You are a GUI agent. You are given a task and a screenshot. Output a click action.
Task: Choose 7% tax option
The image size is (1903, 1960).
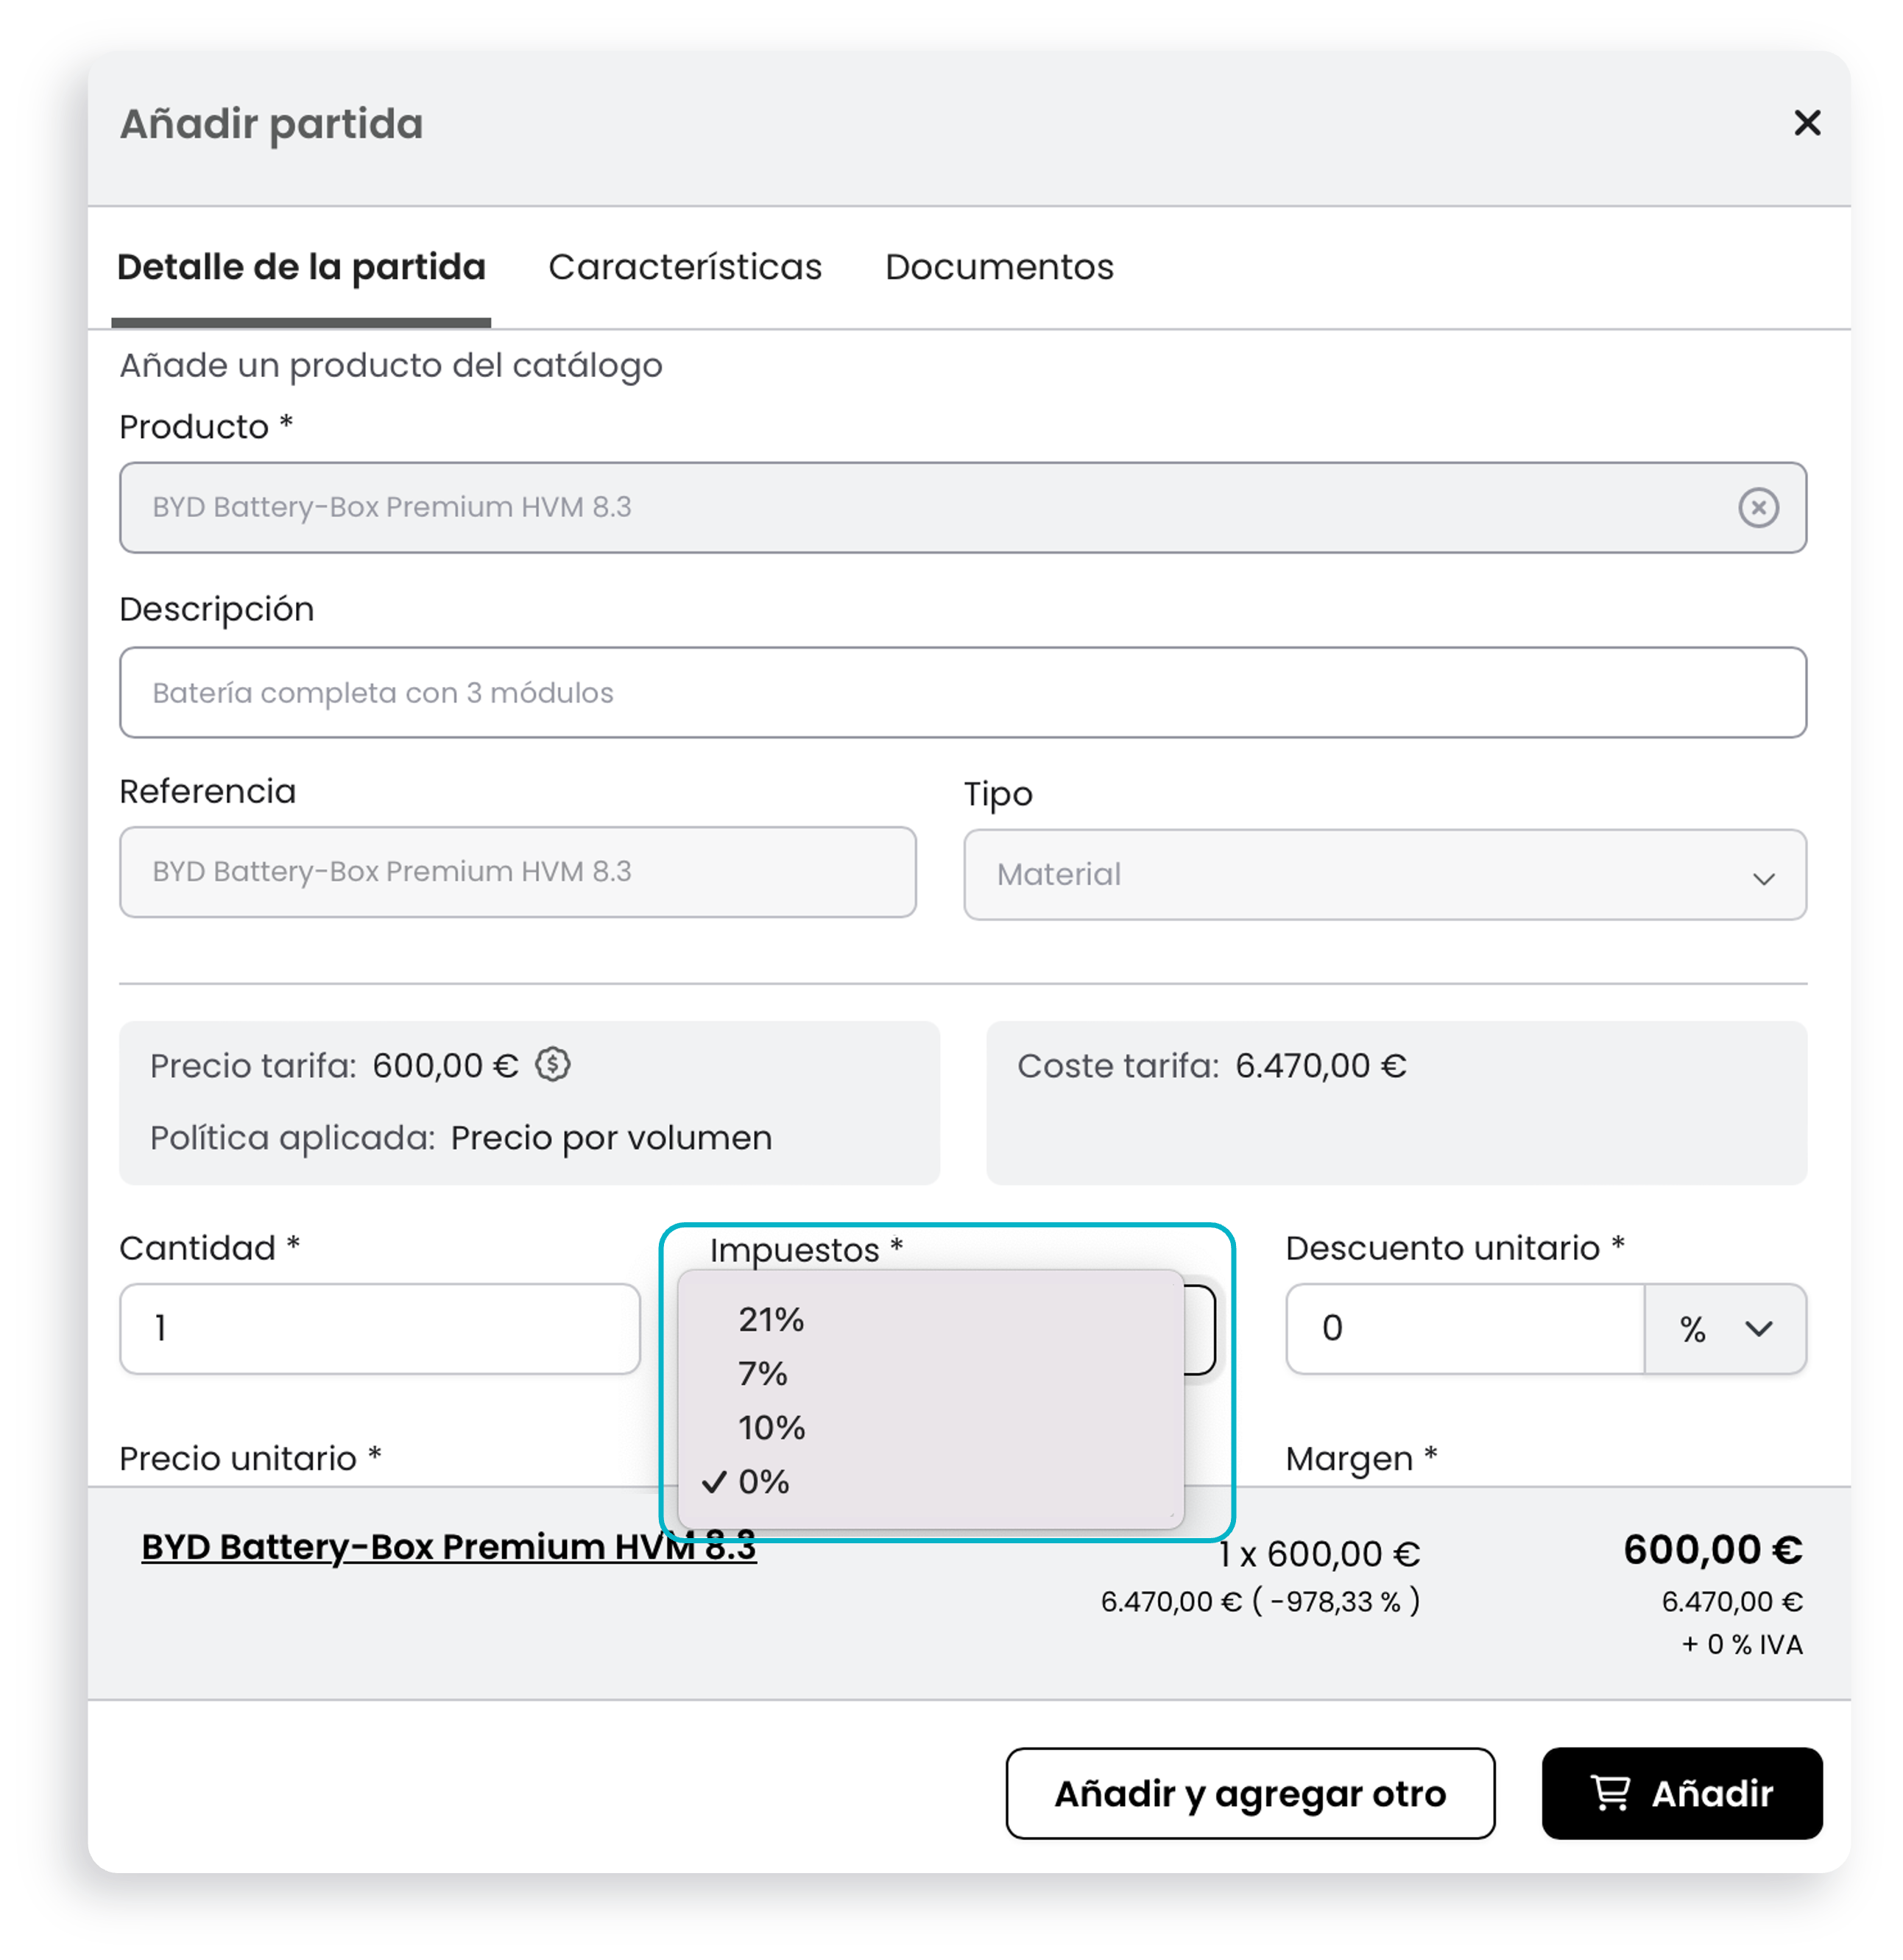[x=930, y=1373]
